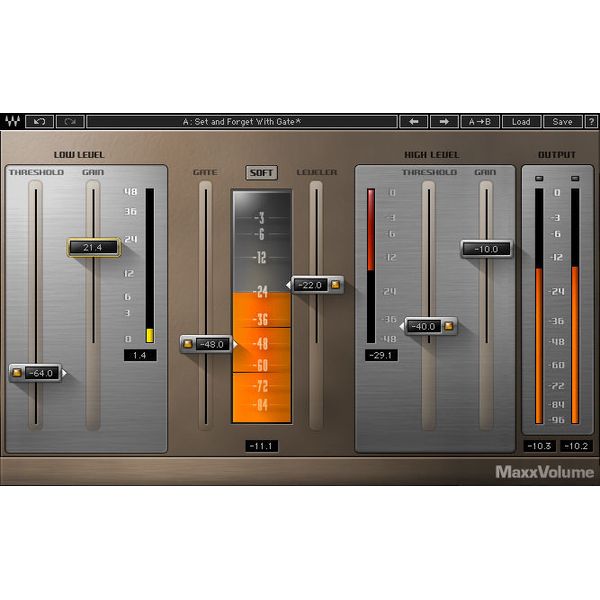Click the High Level Gain slider handle -10.0
Viewport: 600px width, 600px height.
(x=486, y=249)
